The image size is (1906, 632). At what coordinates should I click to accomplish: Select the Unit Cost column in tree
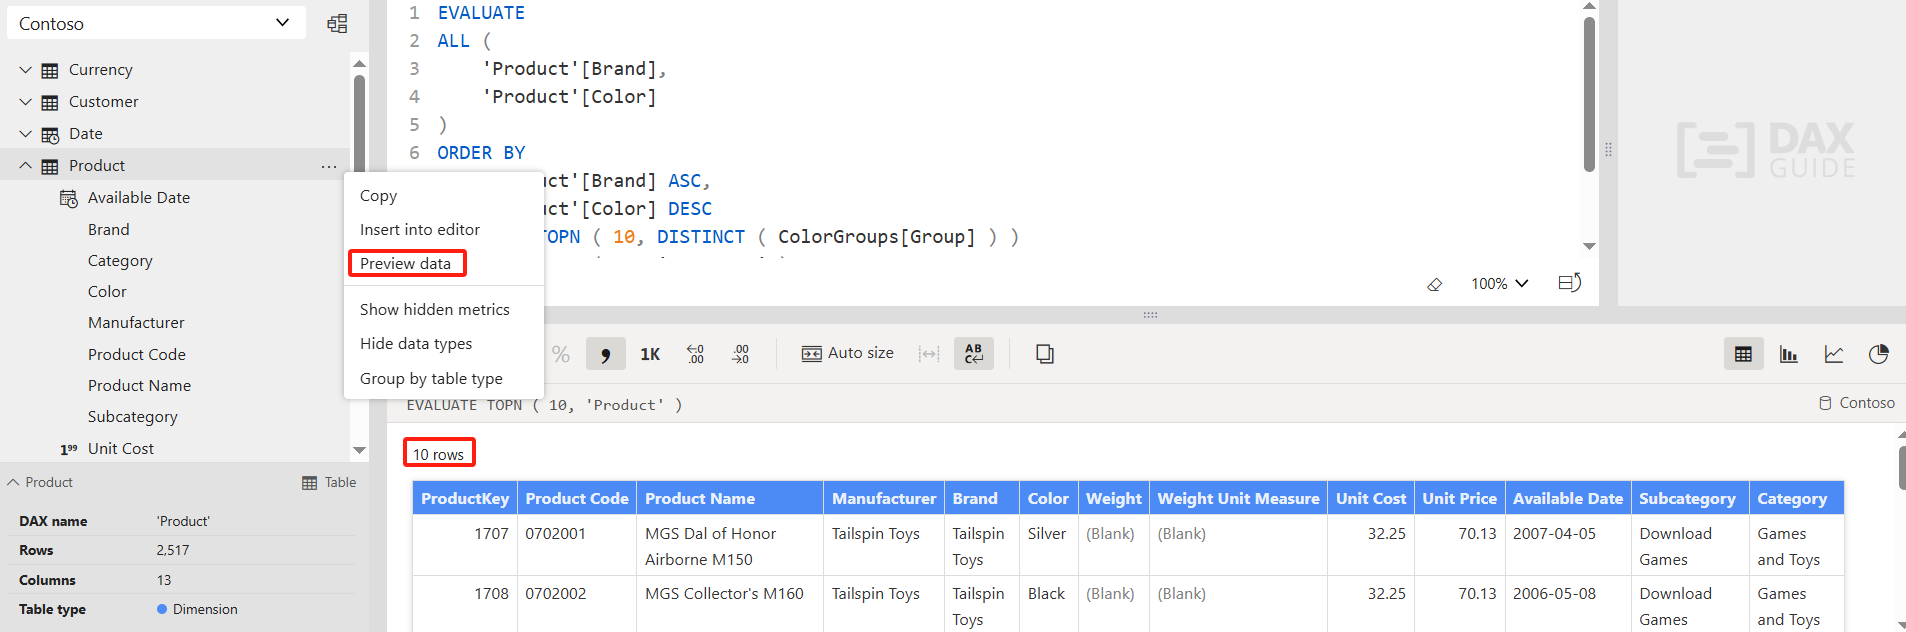[x=121, y=449]
